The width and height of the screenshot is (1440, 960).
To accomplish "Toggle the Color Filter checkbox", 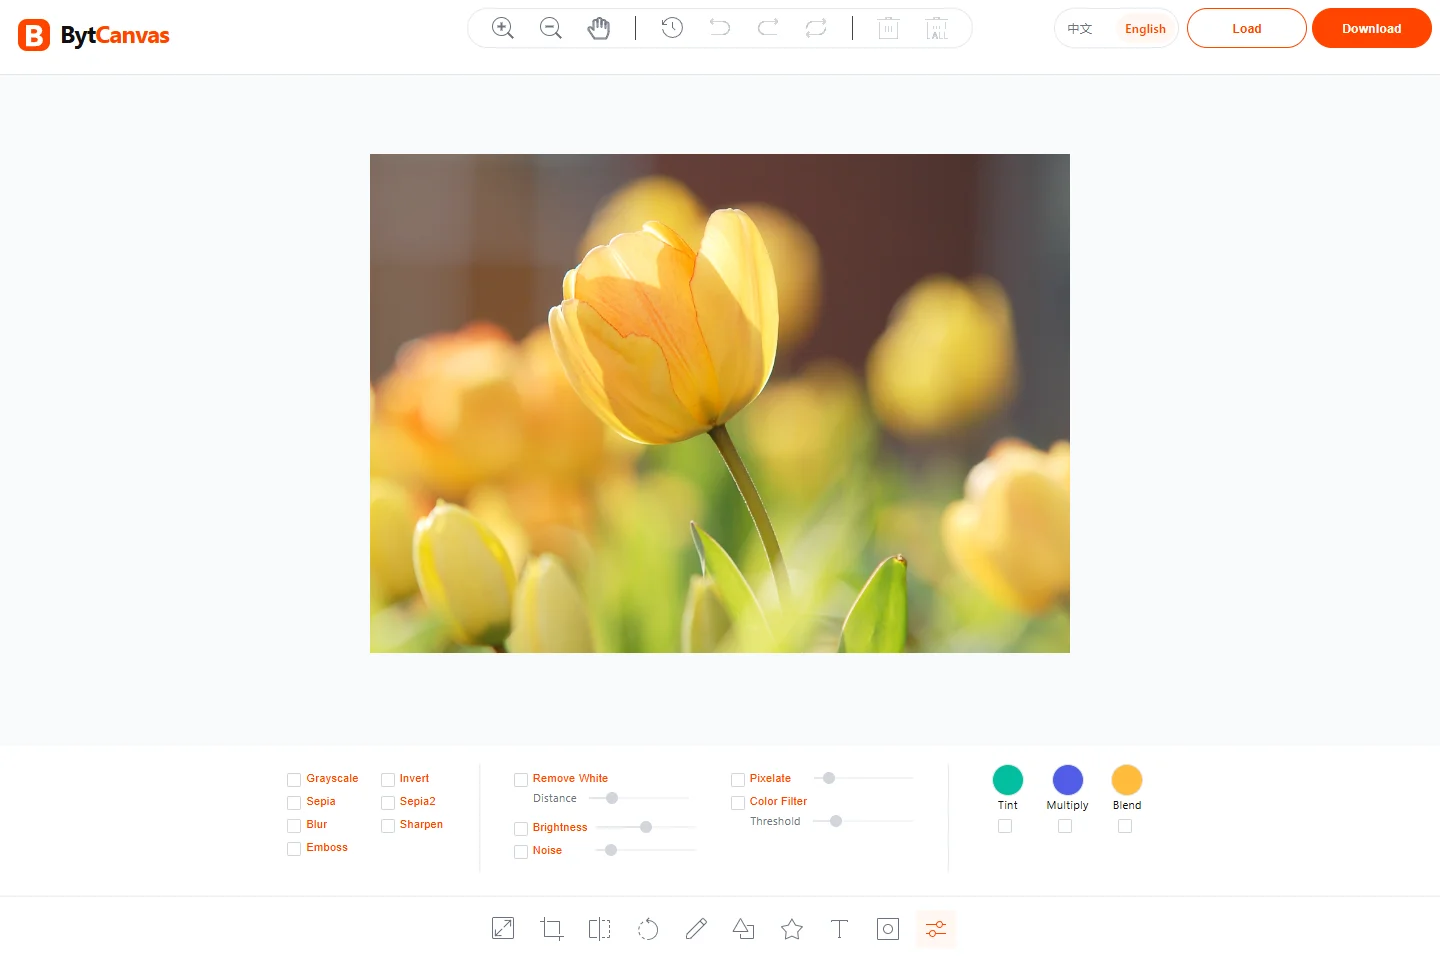I will [738, 803].
